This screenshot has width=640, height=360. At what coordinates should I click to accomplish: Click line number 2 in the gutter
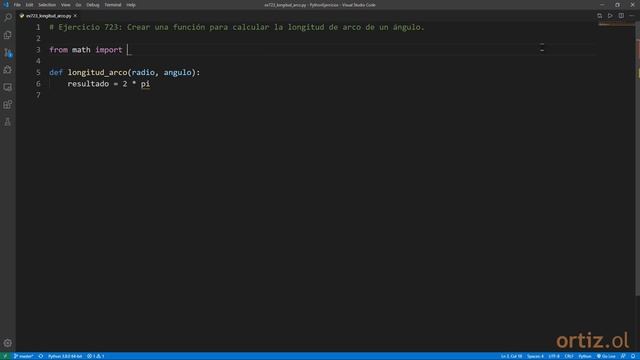[38, 39]
